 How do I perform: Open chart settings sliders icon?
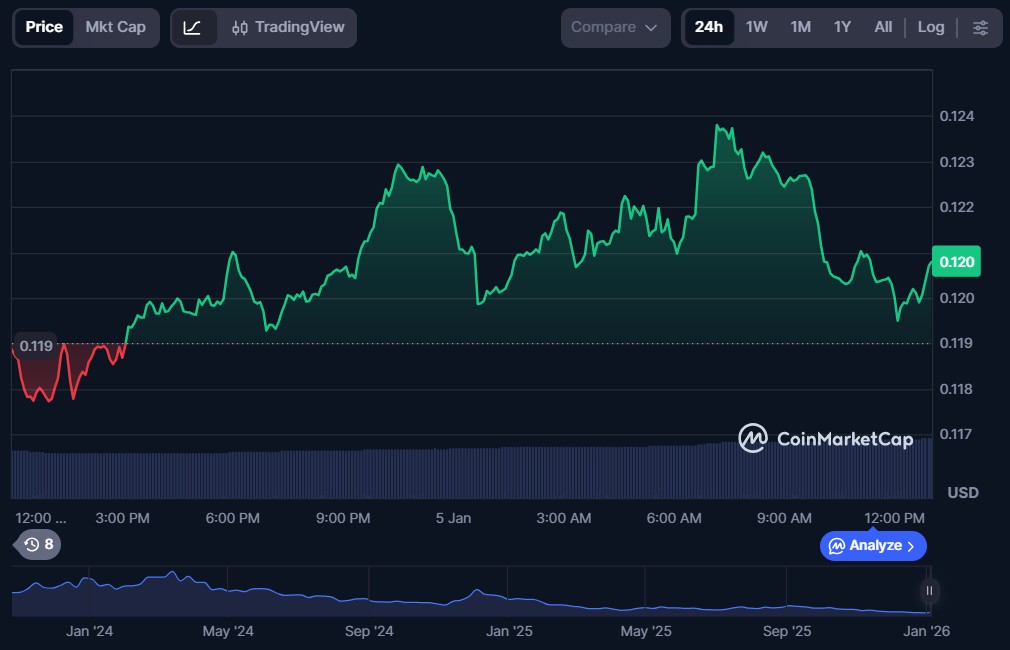click(980, 27)
